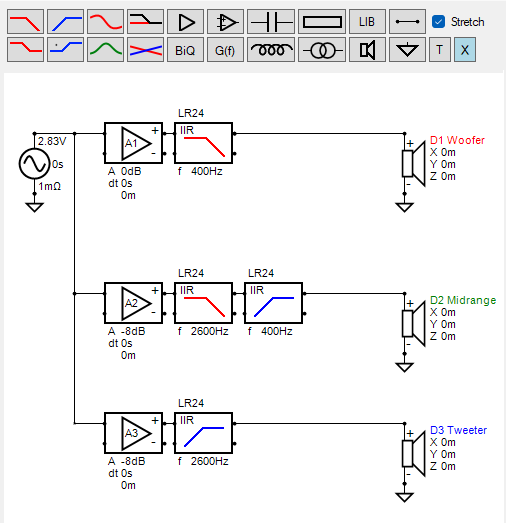The width and height of the screenshot is (506, 523).
Task: Select the red-and-black shelving filter tool
Action: pyautogui.click(x=145, y=22)
